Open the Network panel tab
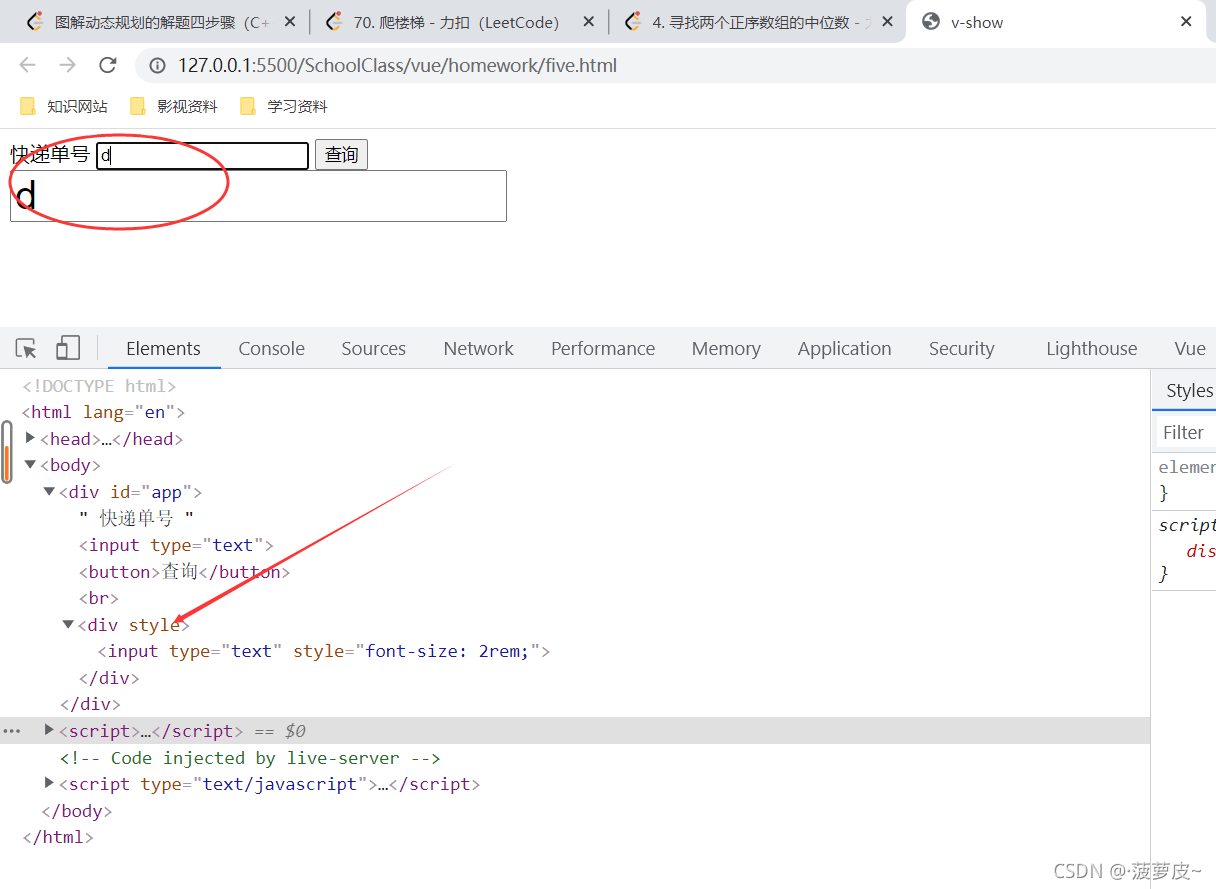1216x889 pixels. point(478,348)
